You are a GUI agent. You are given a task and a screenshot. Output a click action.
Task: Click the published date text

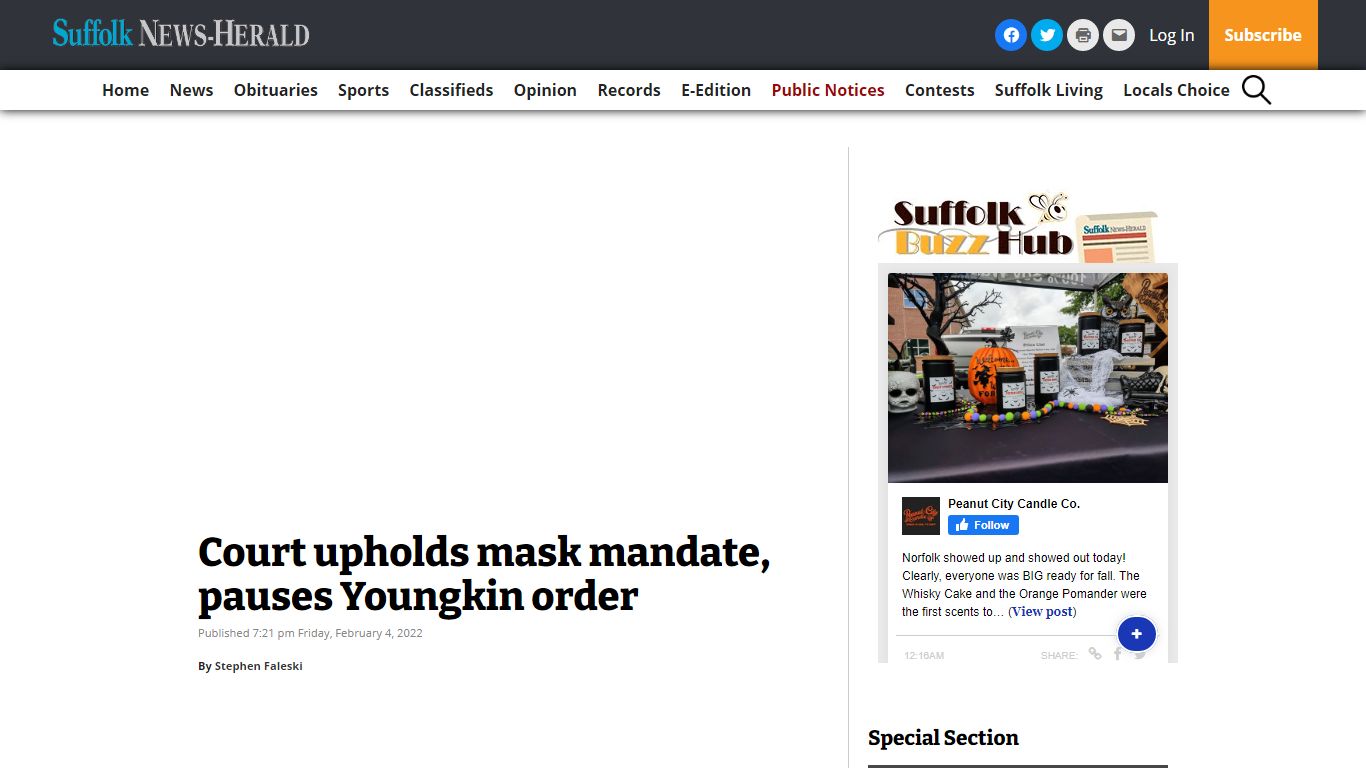coord(310,633)
